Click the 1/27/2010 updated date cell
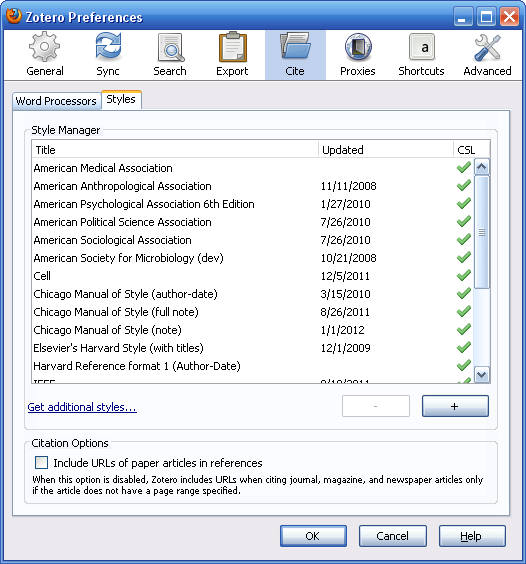The width and height of the screenshot is (526, 564). [x=345, y=204]
